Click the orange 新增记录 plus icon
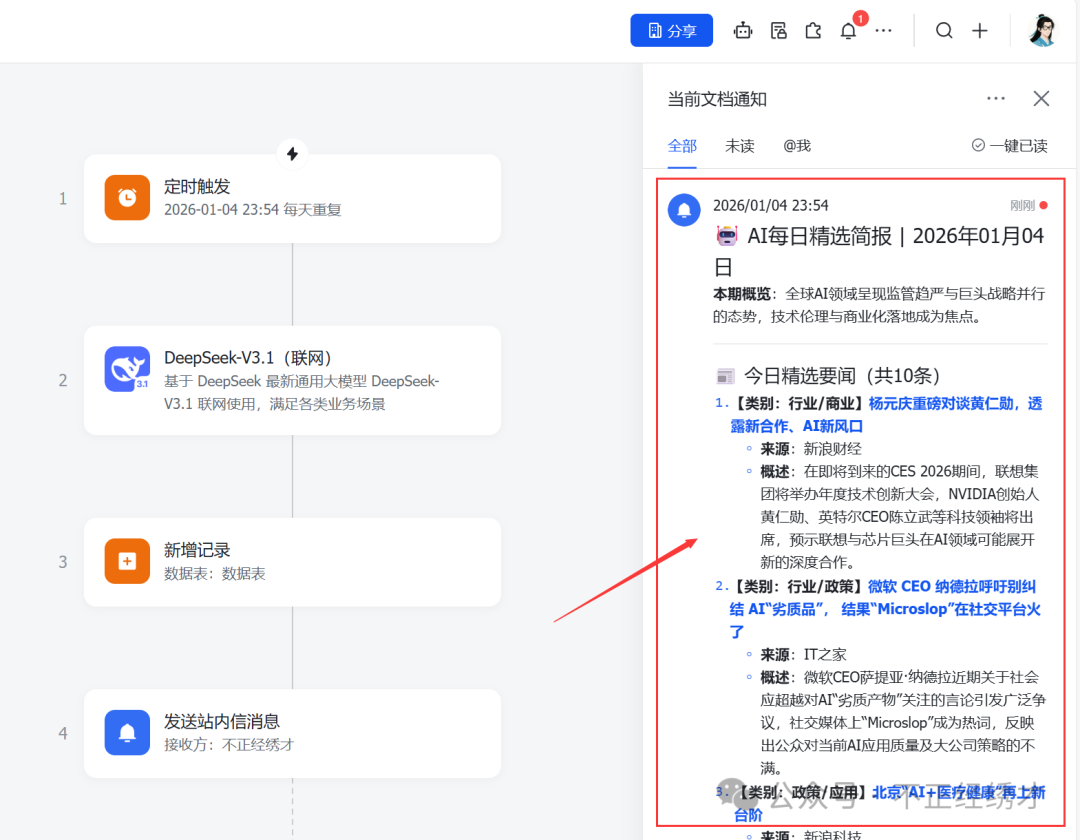Image resolution: width=1080 pixels, height=840 pixels. [x=127, y=561]
